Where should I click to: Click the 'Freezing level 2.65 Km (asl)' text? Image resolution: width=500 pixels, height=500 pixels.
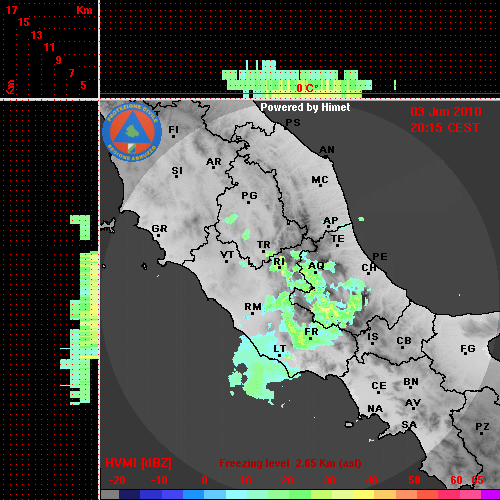290,463
